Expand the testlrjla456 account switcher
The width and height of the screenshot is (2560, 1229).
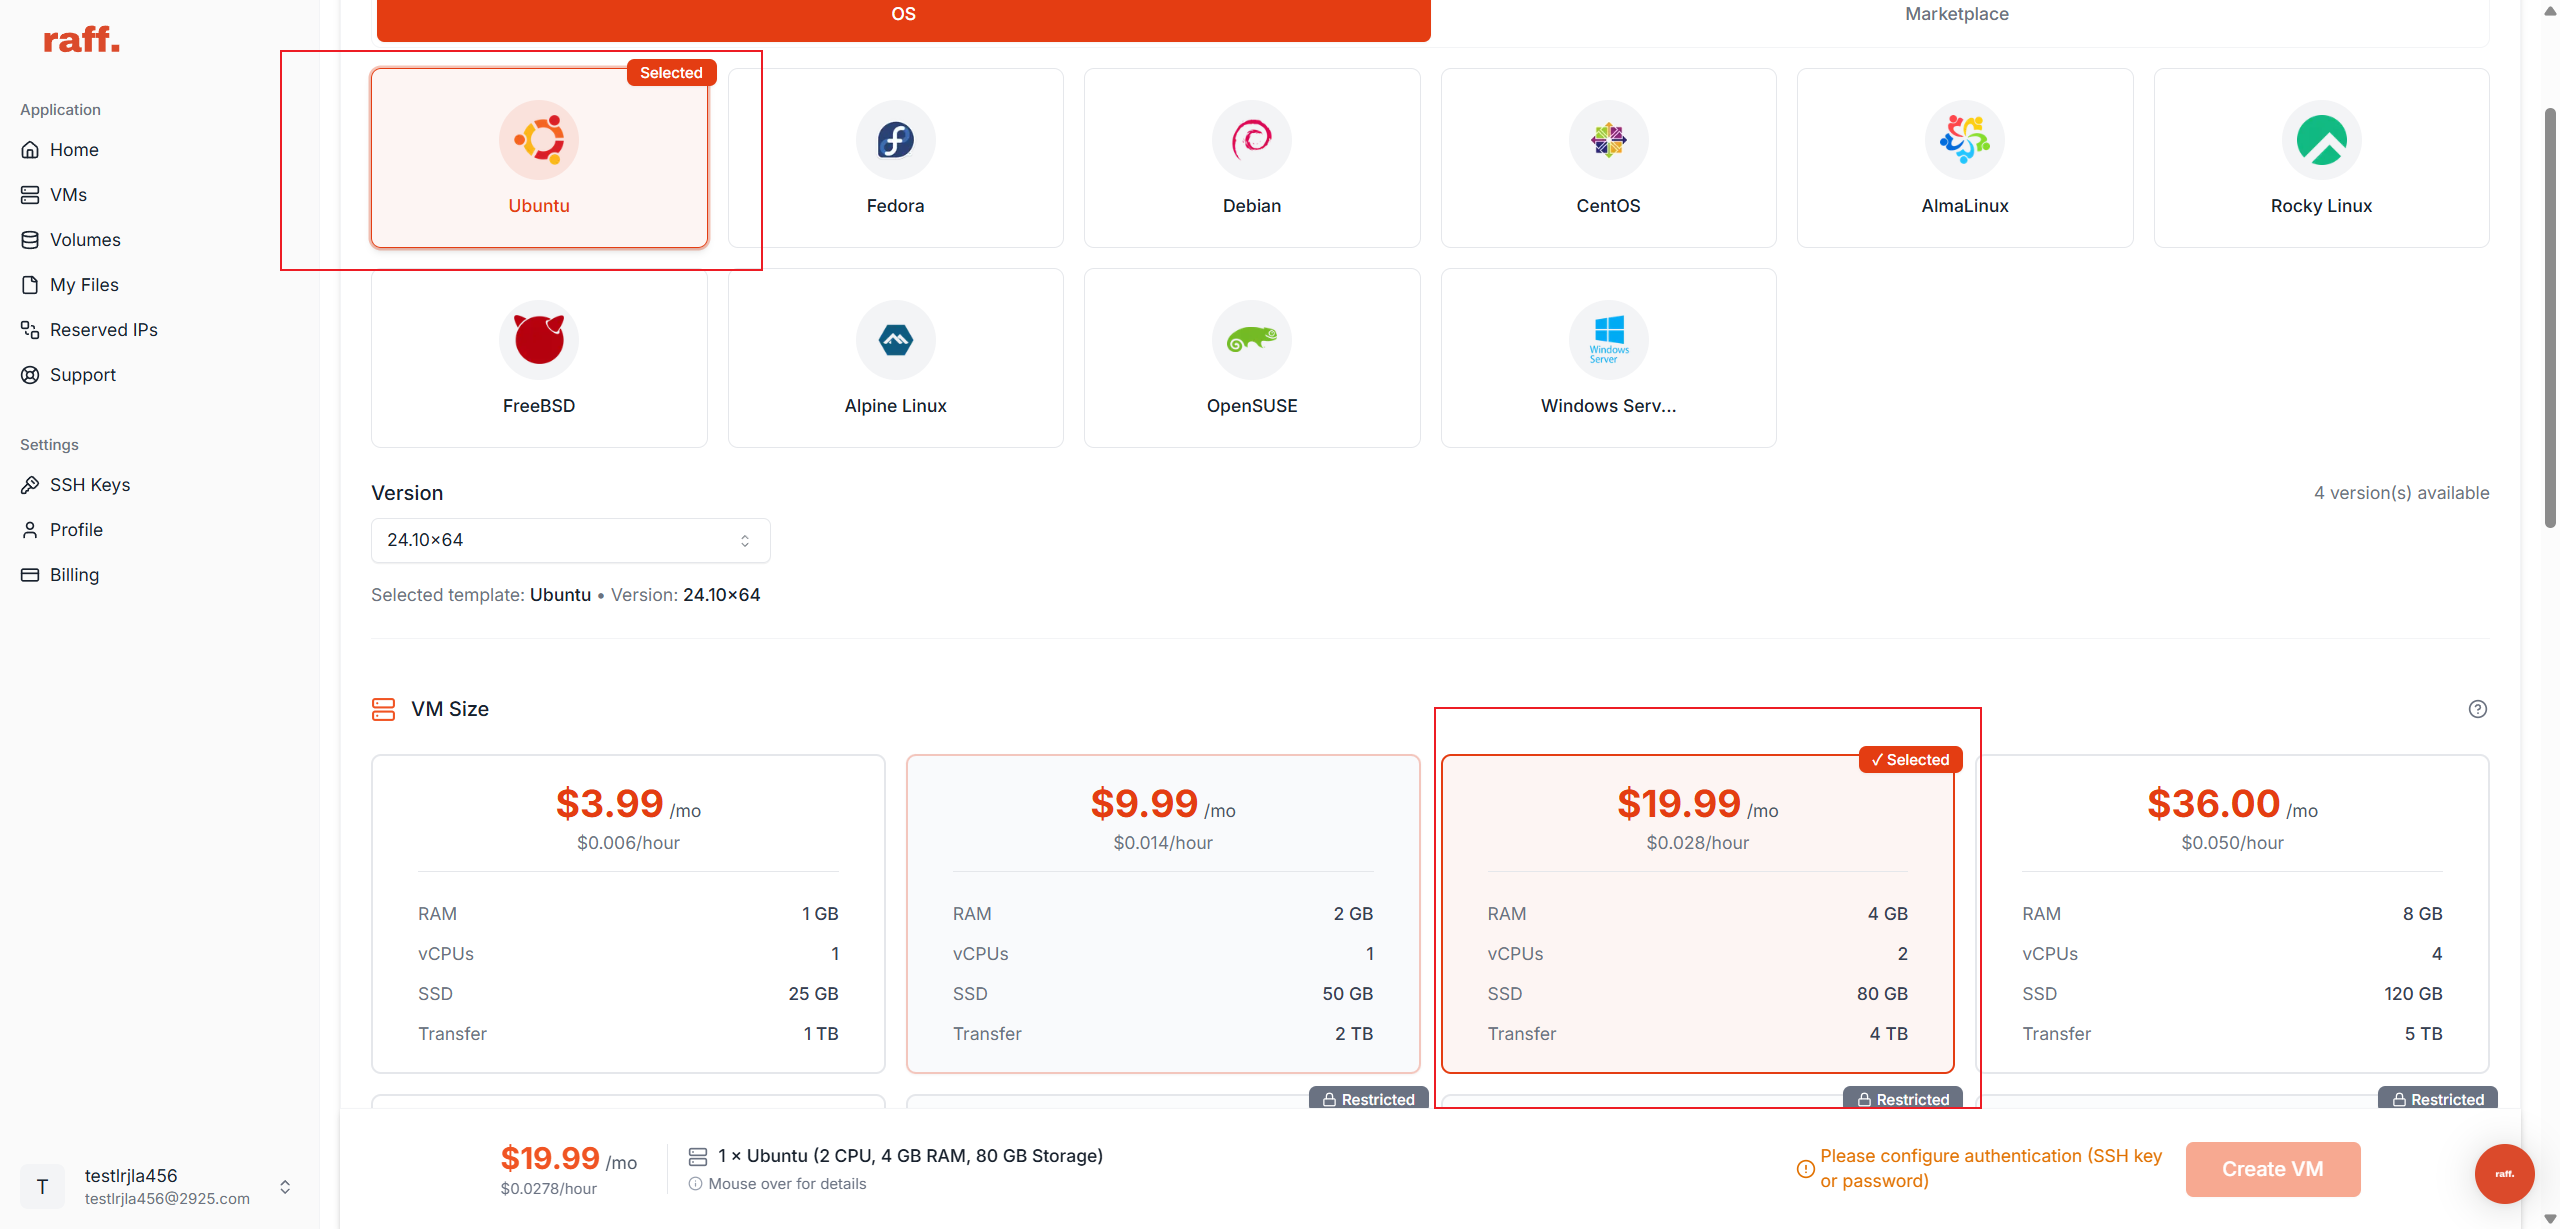285,1187
